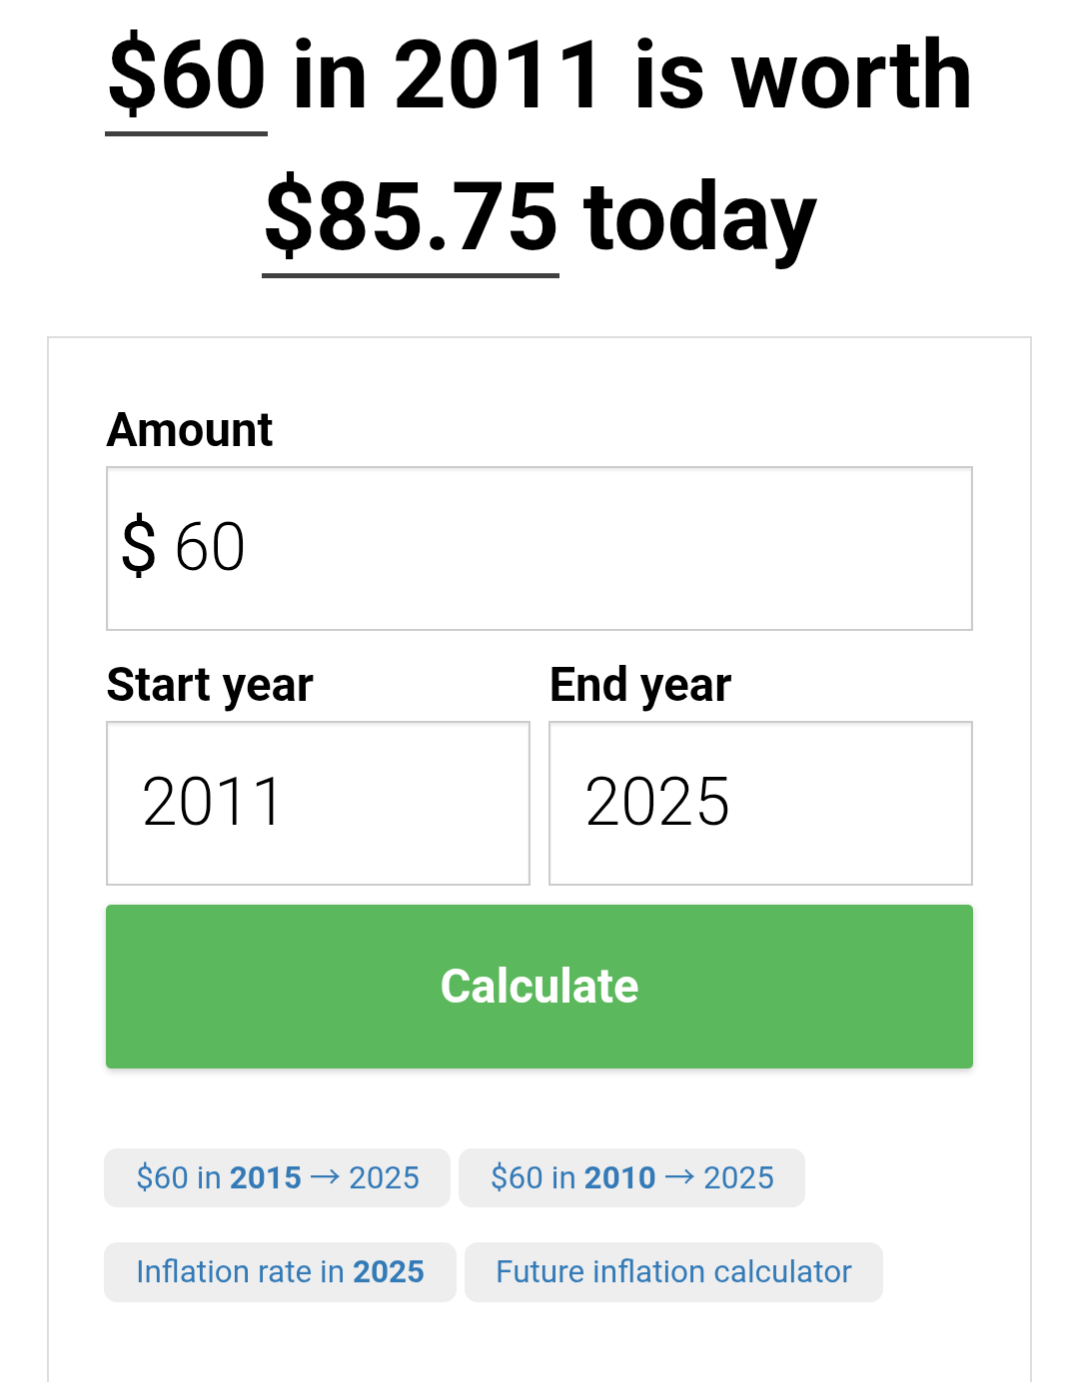Click the dollar sign in Amount field
The height and width of the screenshot is (1382, 1079).
click(139, 546)
